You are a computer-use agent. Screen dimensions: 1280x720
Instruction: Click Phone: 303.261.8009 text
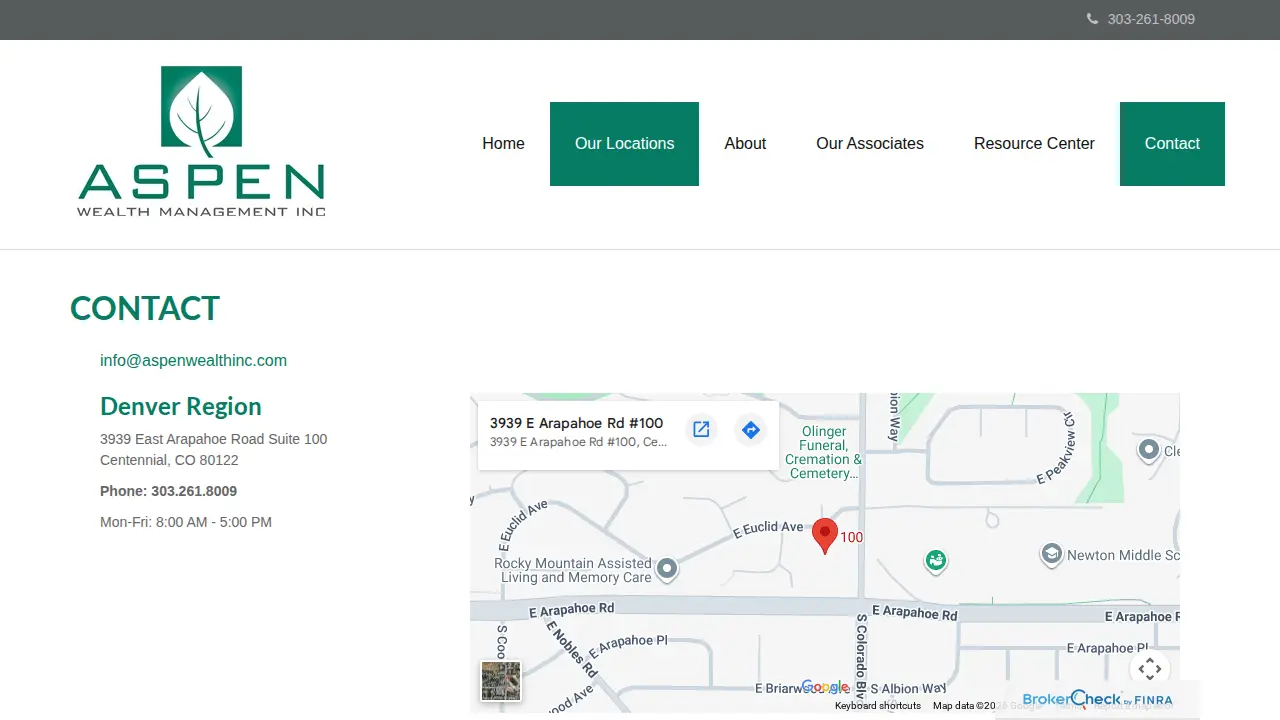pos(168,491)
